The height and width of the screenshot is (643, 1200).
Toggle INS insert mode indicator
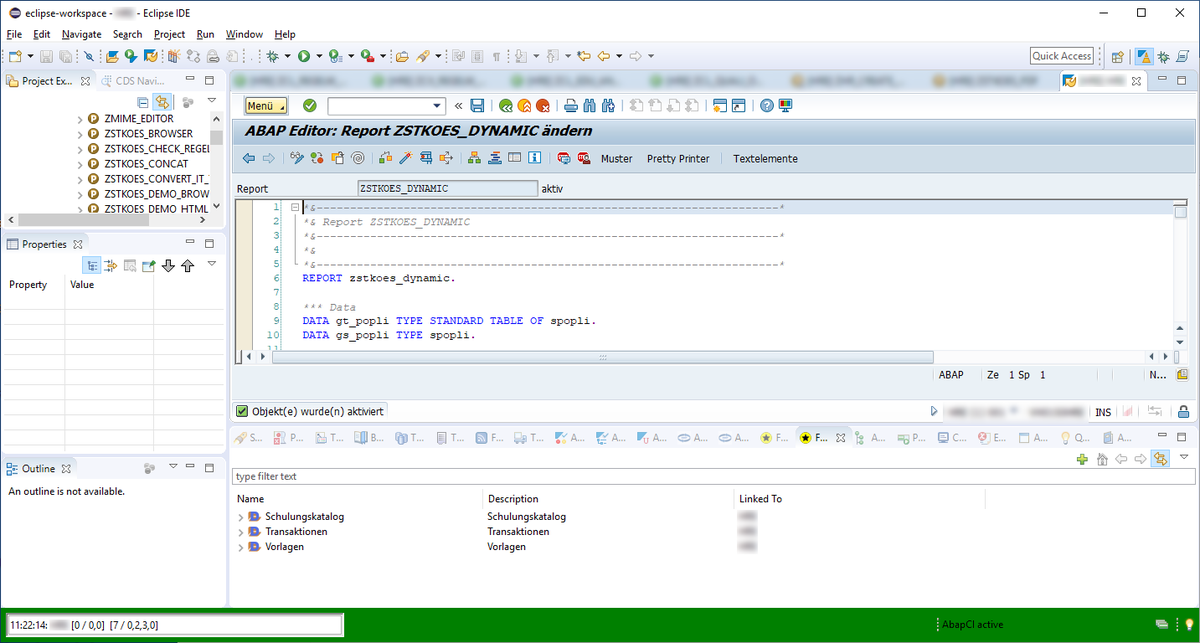click(1103, 412)
